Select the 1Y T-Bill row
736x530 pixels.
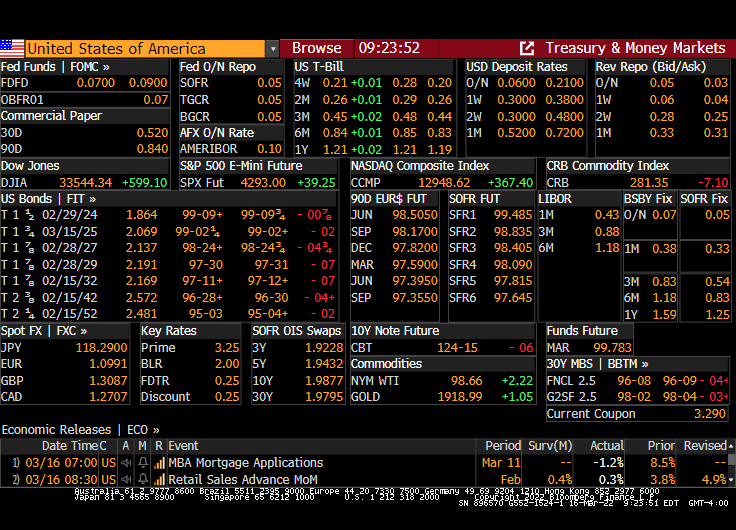point(374,150)
